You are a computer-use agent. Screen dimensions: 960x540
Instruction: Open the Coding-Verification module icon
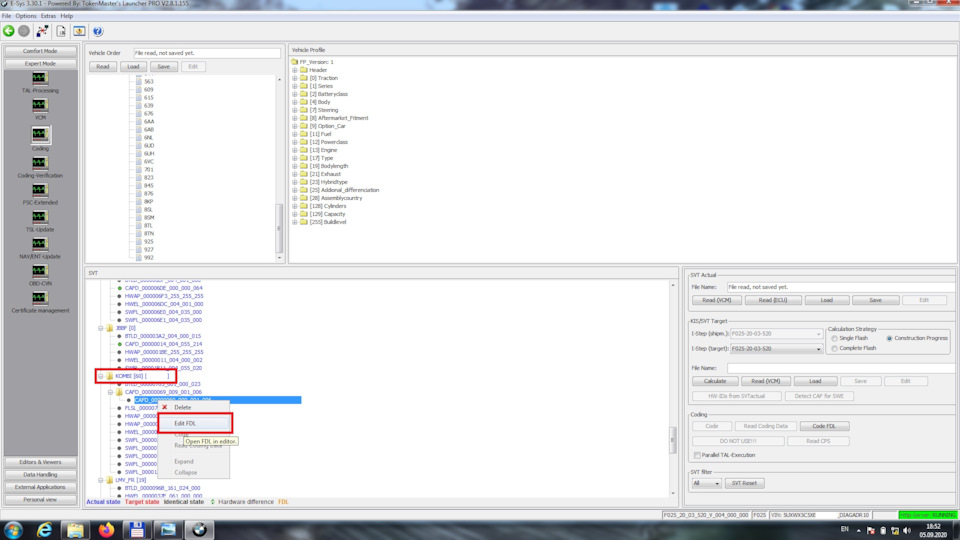40,163
